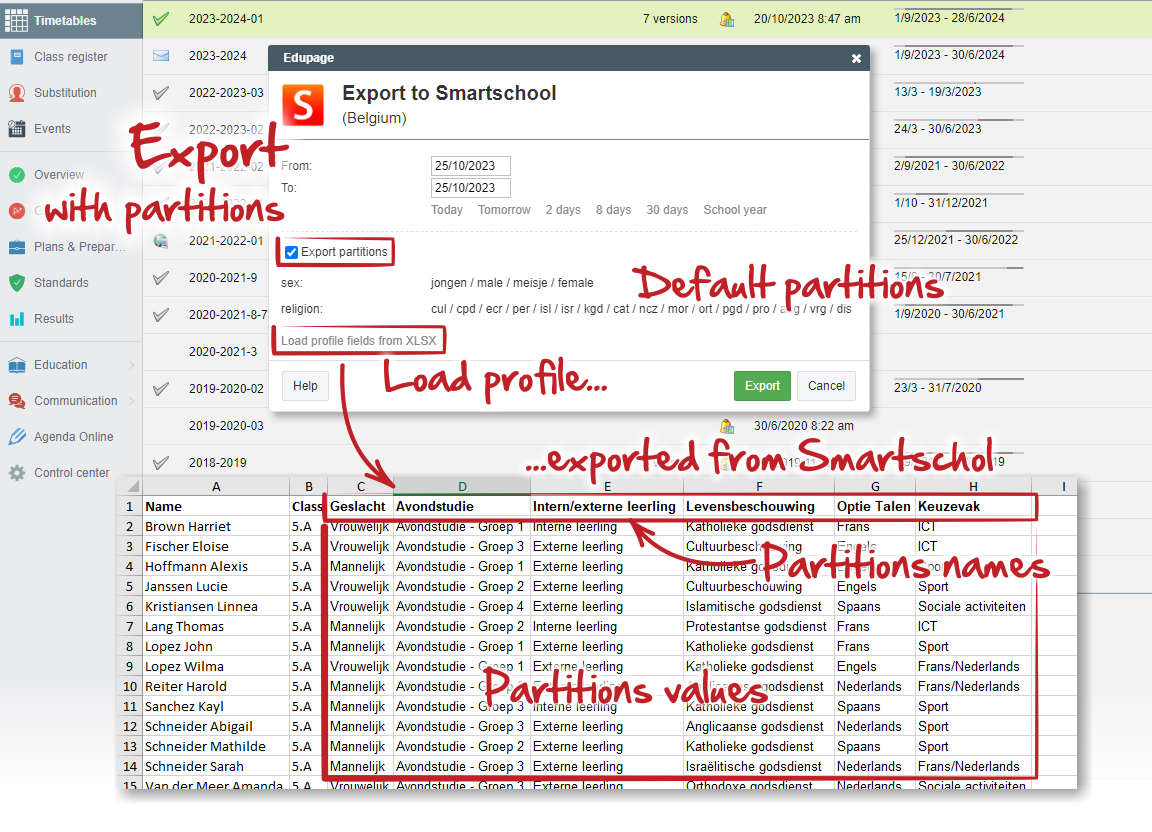Open the Agenda Online pen icon
The width and height of the screenshot is (1152, 832).
click(x=17, y=437)
